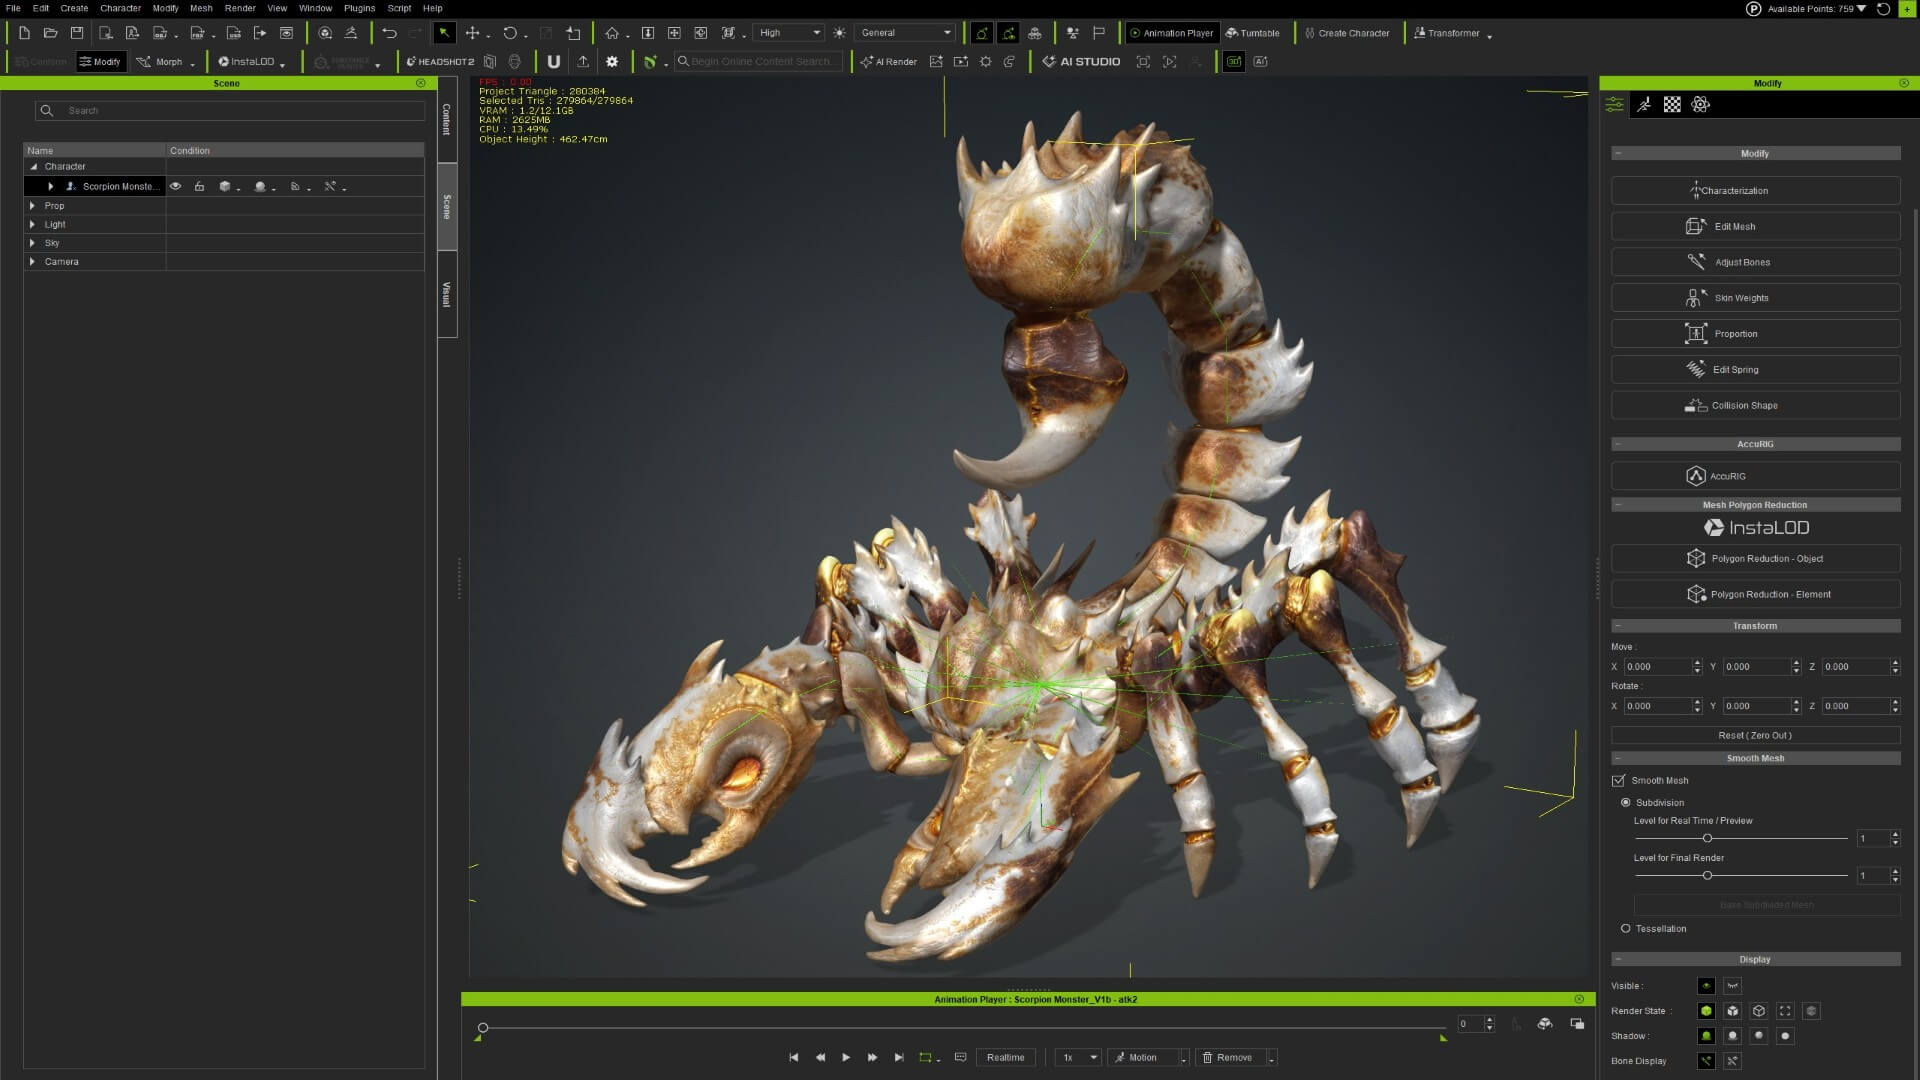Click the AccuRIG button
Screen dimensions: 1920x1080
pyautogui.click(x=1755, y=477)
